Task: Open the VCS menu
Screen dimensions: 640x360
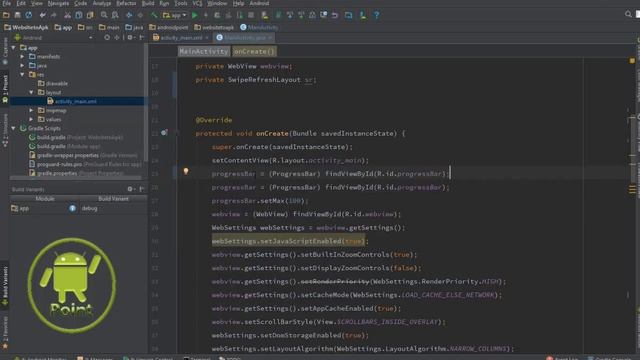Action: click(197, 3)
